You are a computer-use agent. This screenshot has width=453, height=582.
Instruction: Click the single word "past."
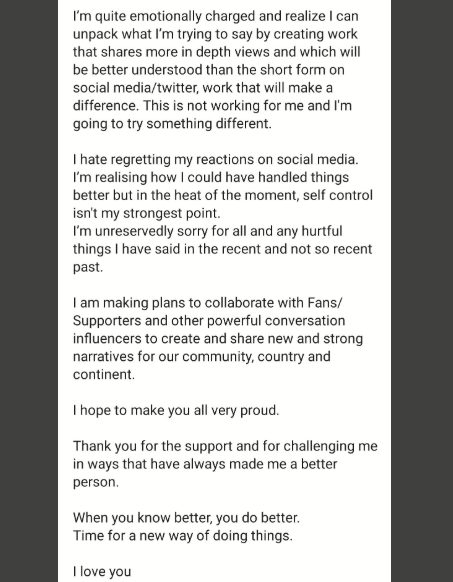pos(88,267)
